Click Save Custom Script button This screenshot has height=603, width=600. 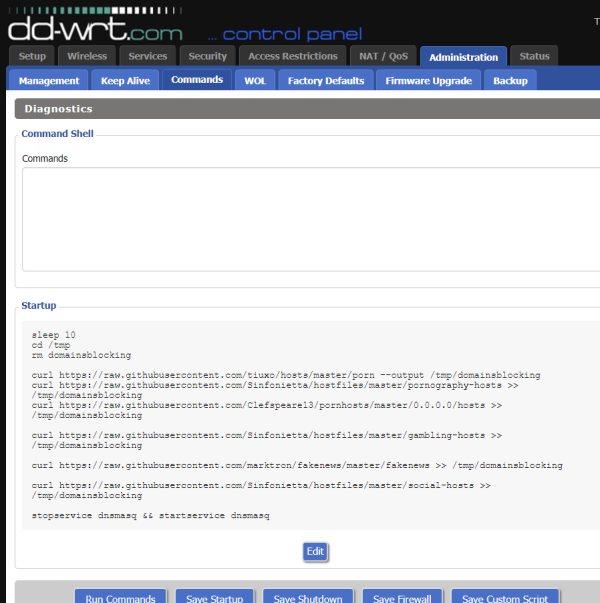(505, 597)
